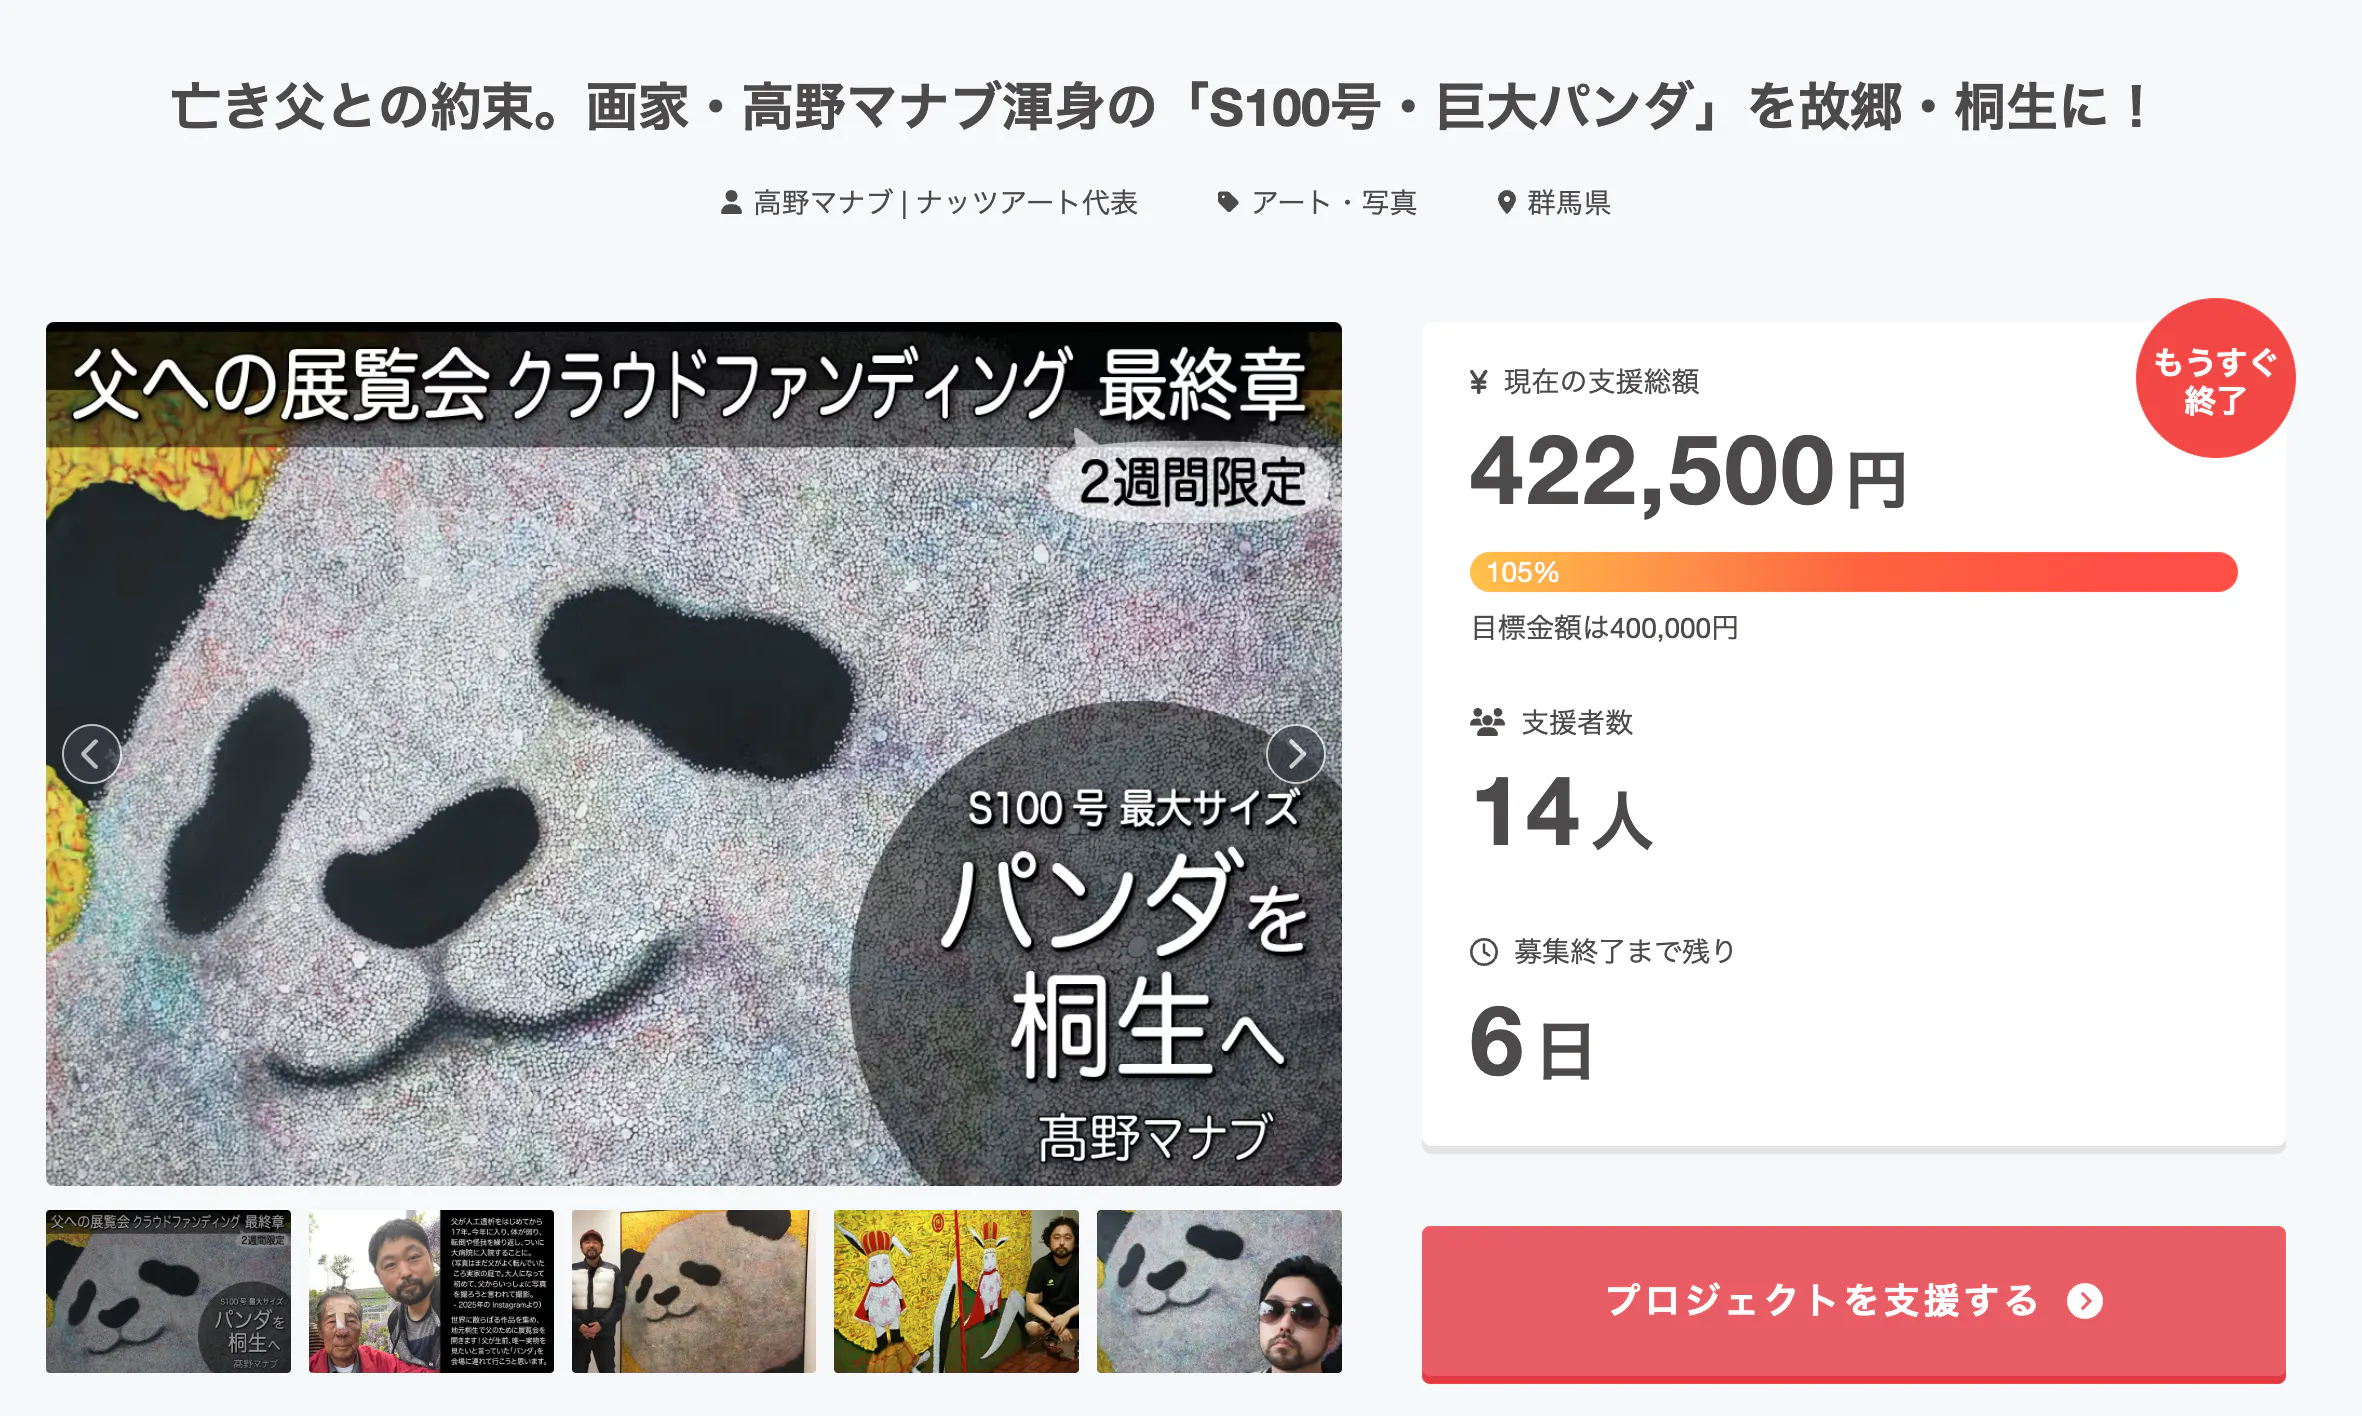The width and height of the screenshot is (2362, 1416).
Task: Click the arrow circle icon in support button
Action: [2085, 1301]
